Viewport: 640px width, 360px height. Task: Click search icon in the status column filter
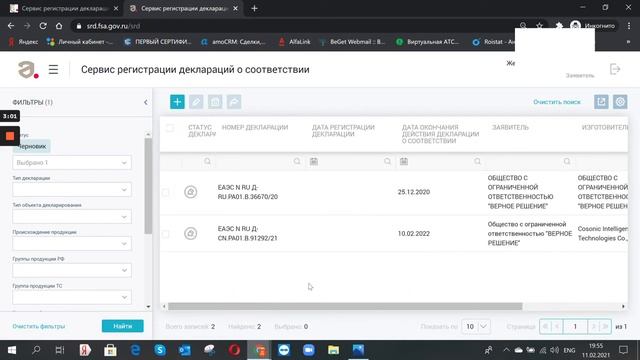207,161
